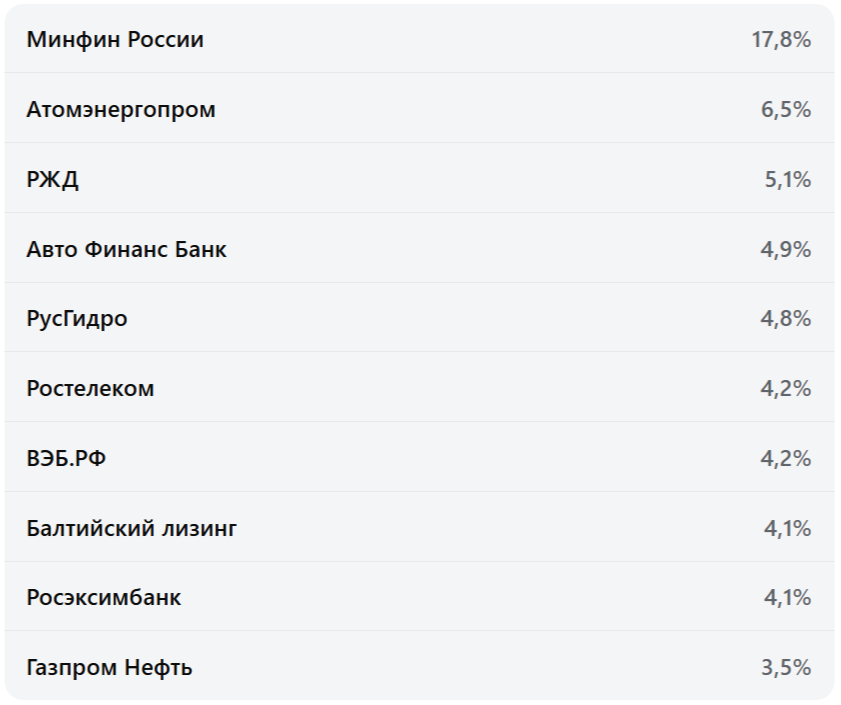Image resolution: width=841 pixels, height=705 pixels.
Task: Open the Атомэнергопром row label
Action: (121, 110)
